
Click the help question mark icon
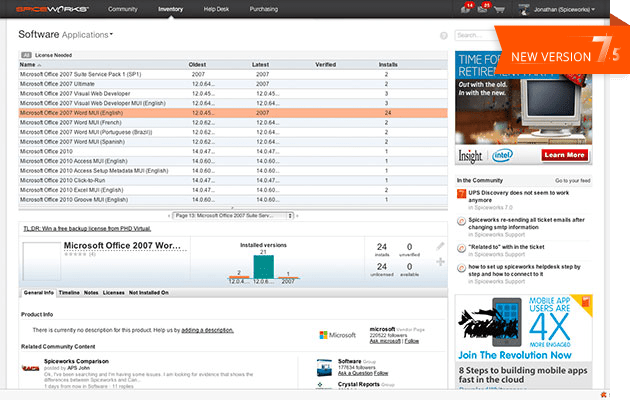click(x=443, y=36)
